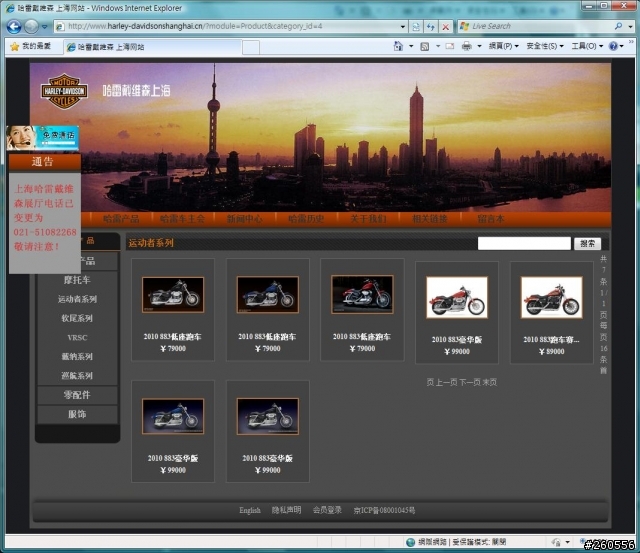Image resolution: width=640 pixels, height=553 pixels.
Task: Open the blue 883 低座跑车 thumbnail
Action: click(x=268, y=295)
